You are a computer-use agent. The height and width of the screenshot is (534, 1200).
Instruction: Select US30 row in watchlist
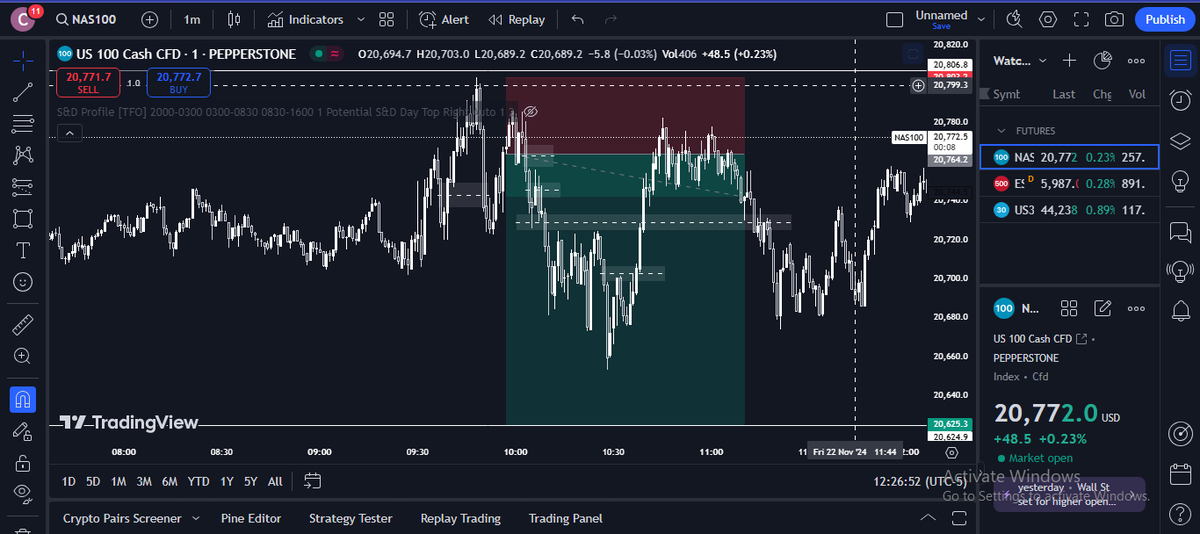tap(1068, 209)
